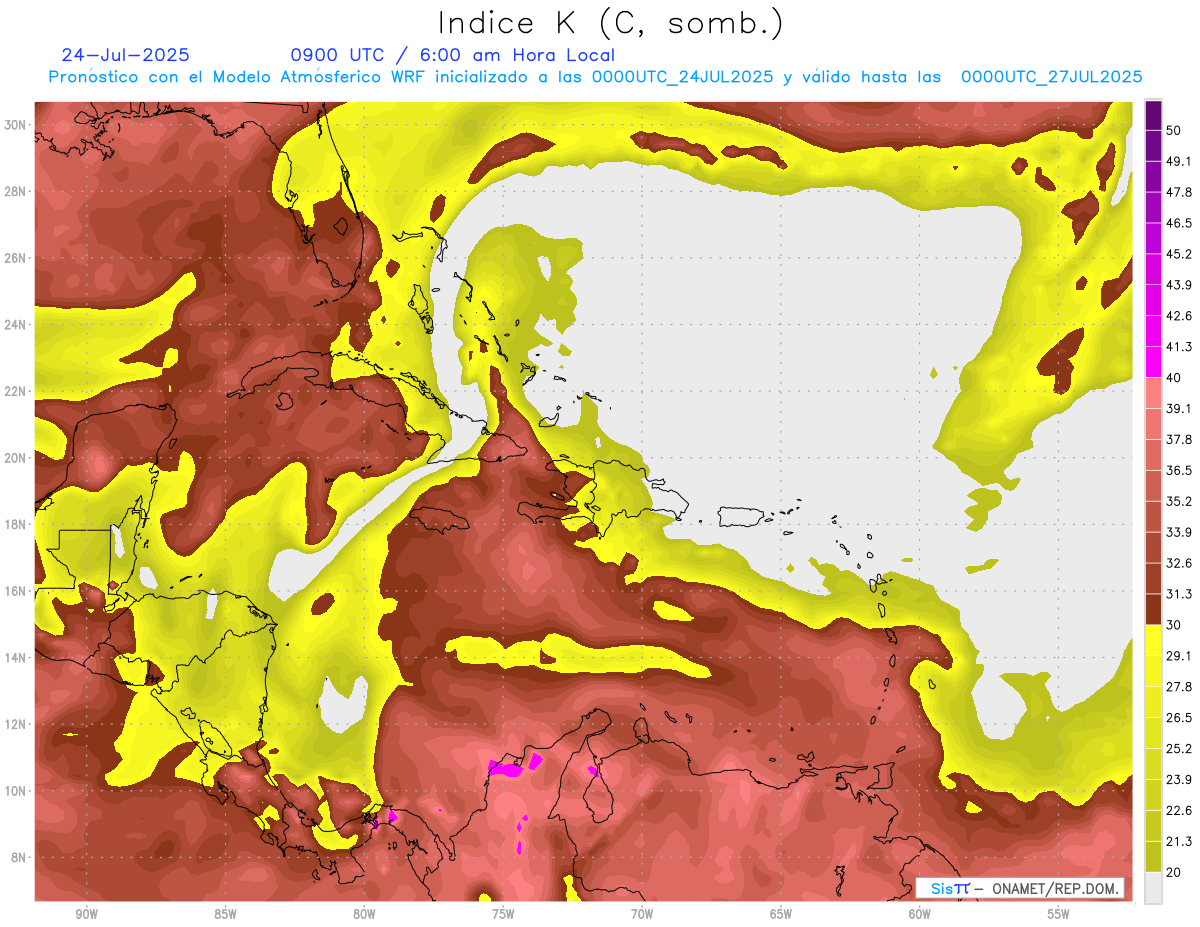Screen dimensions: 1200x927
Task: Click the colorbar value 41.3
Action: point(1179,347)
